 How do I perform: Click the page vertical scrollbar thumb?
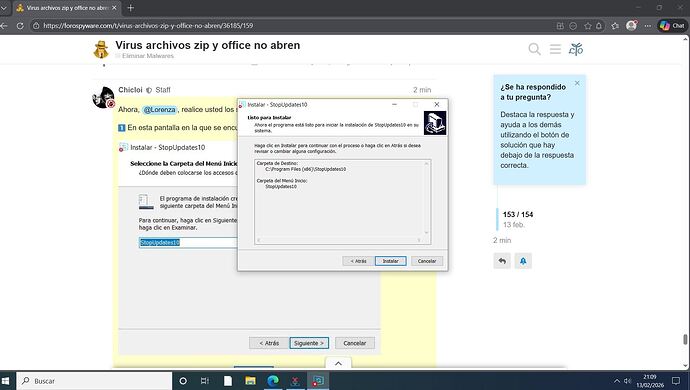[685, 339]
